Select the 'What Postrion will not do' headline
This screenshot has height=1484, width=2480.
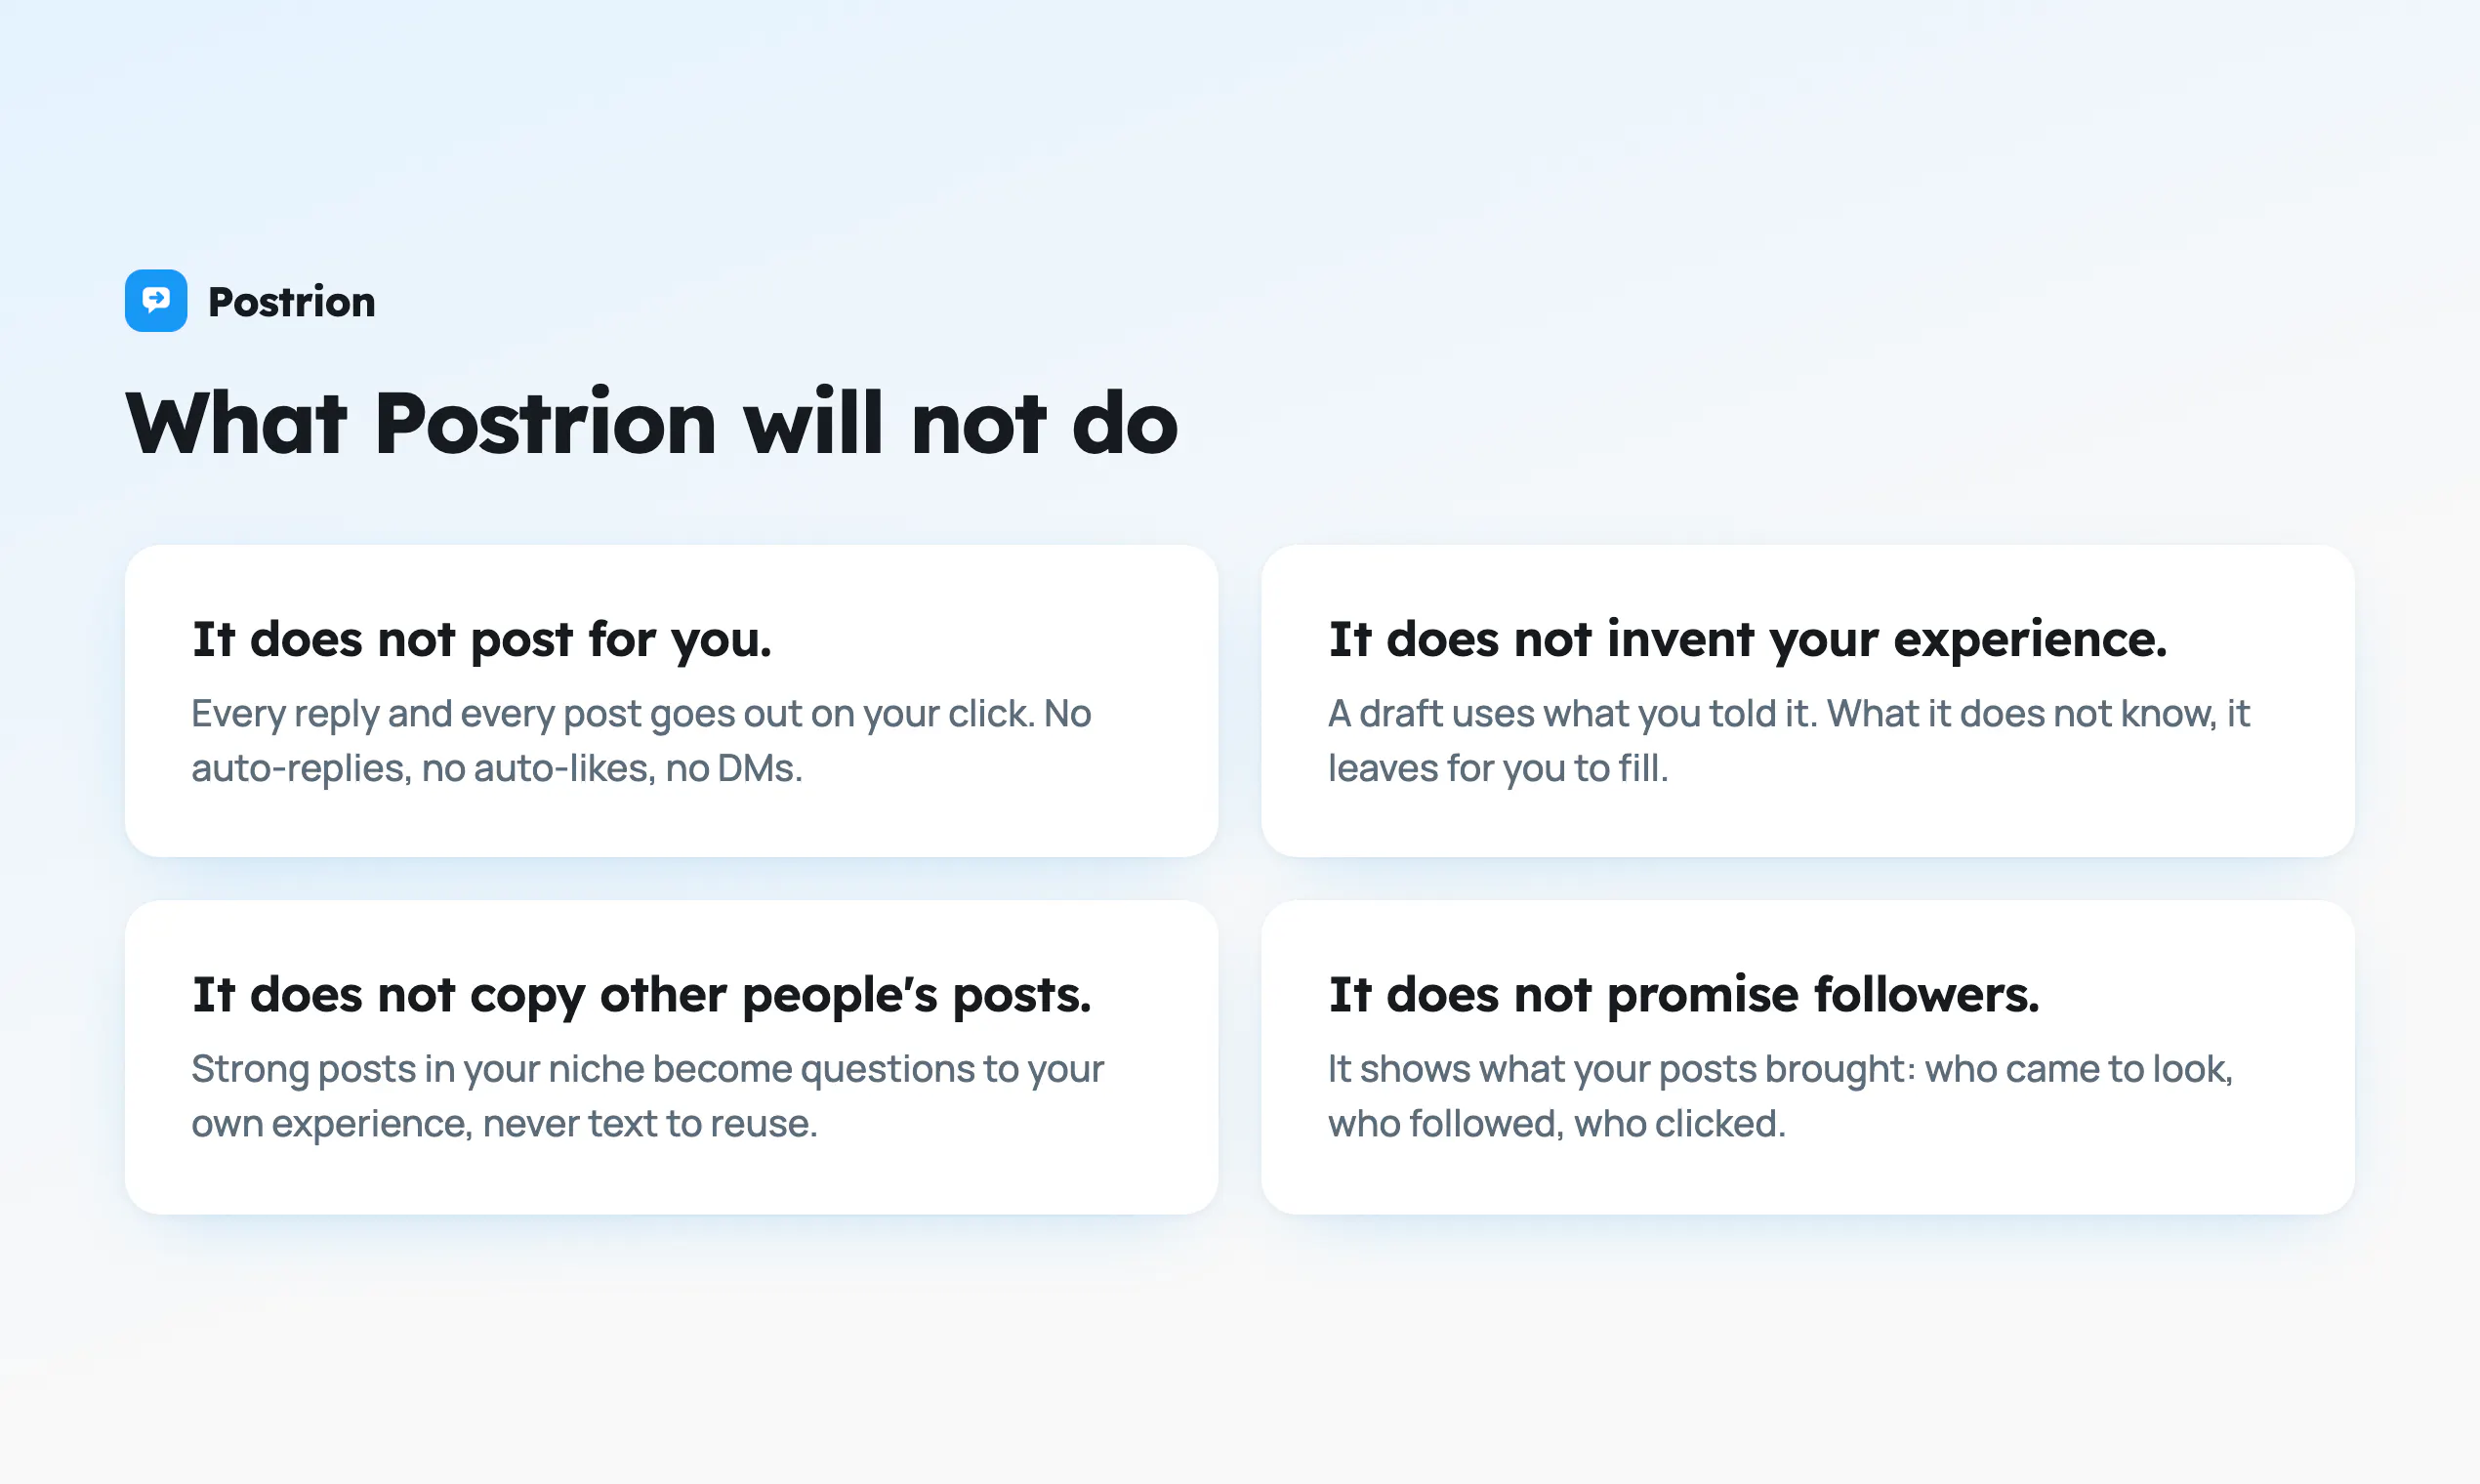tap(651, 423)
